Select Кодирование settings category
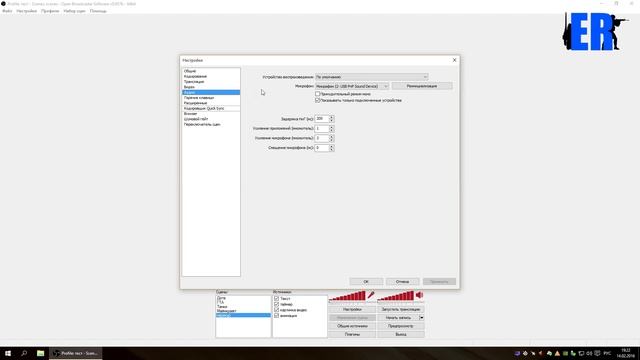Viewport: 640px width, 360px height. pyautogui.click(x=211, y=76)
